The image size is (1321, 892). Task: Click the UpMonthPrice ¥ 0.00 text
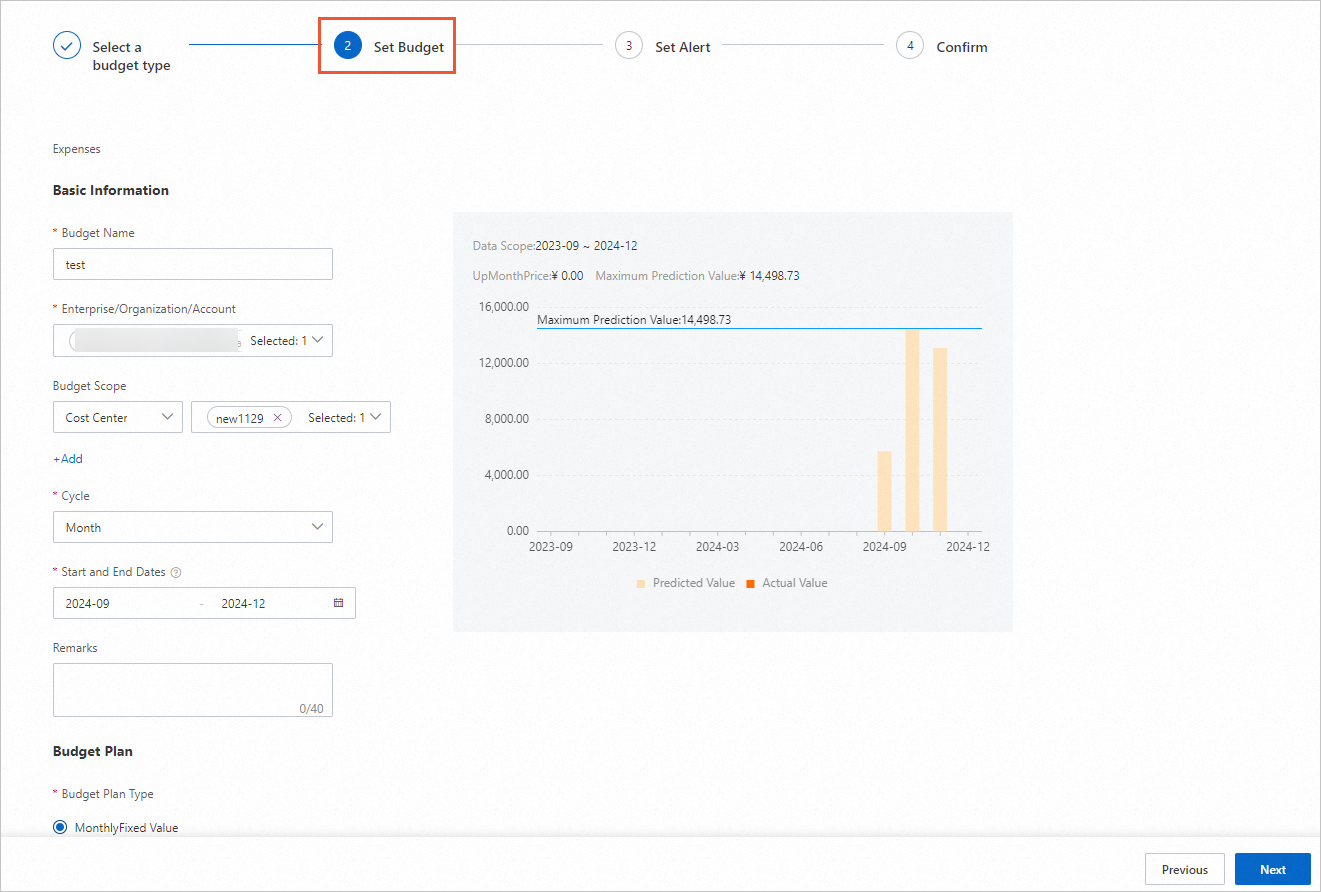[528, 276]
